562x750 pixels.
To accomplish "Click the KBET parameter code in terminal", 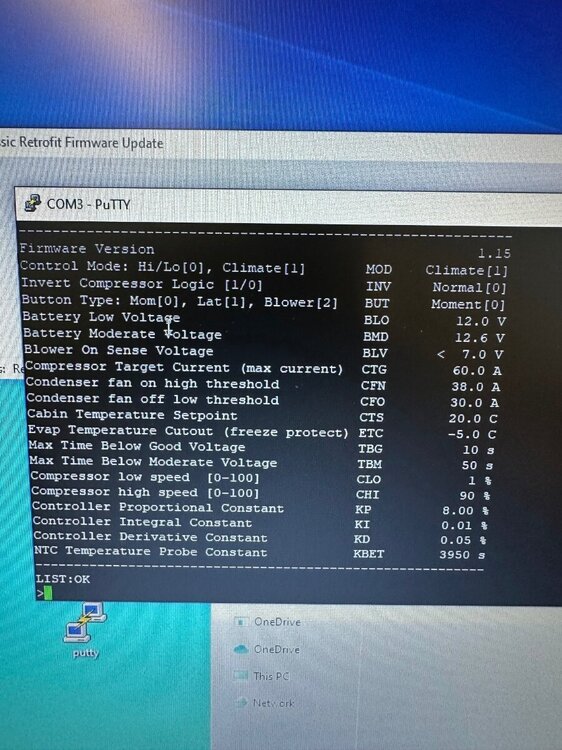I will click(x=368, y=554).
